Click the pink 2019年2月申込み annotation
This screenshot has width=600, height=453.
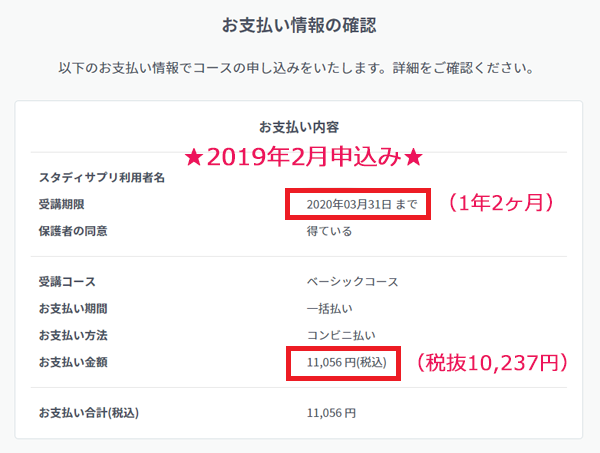click(x=303, y=157)
